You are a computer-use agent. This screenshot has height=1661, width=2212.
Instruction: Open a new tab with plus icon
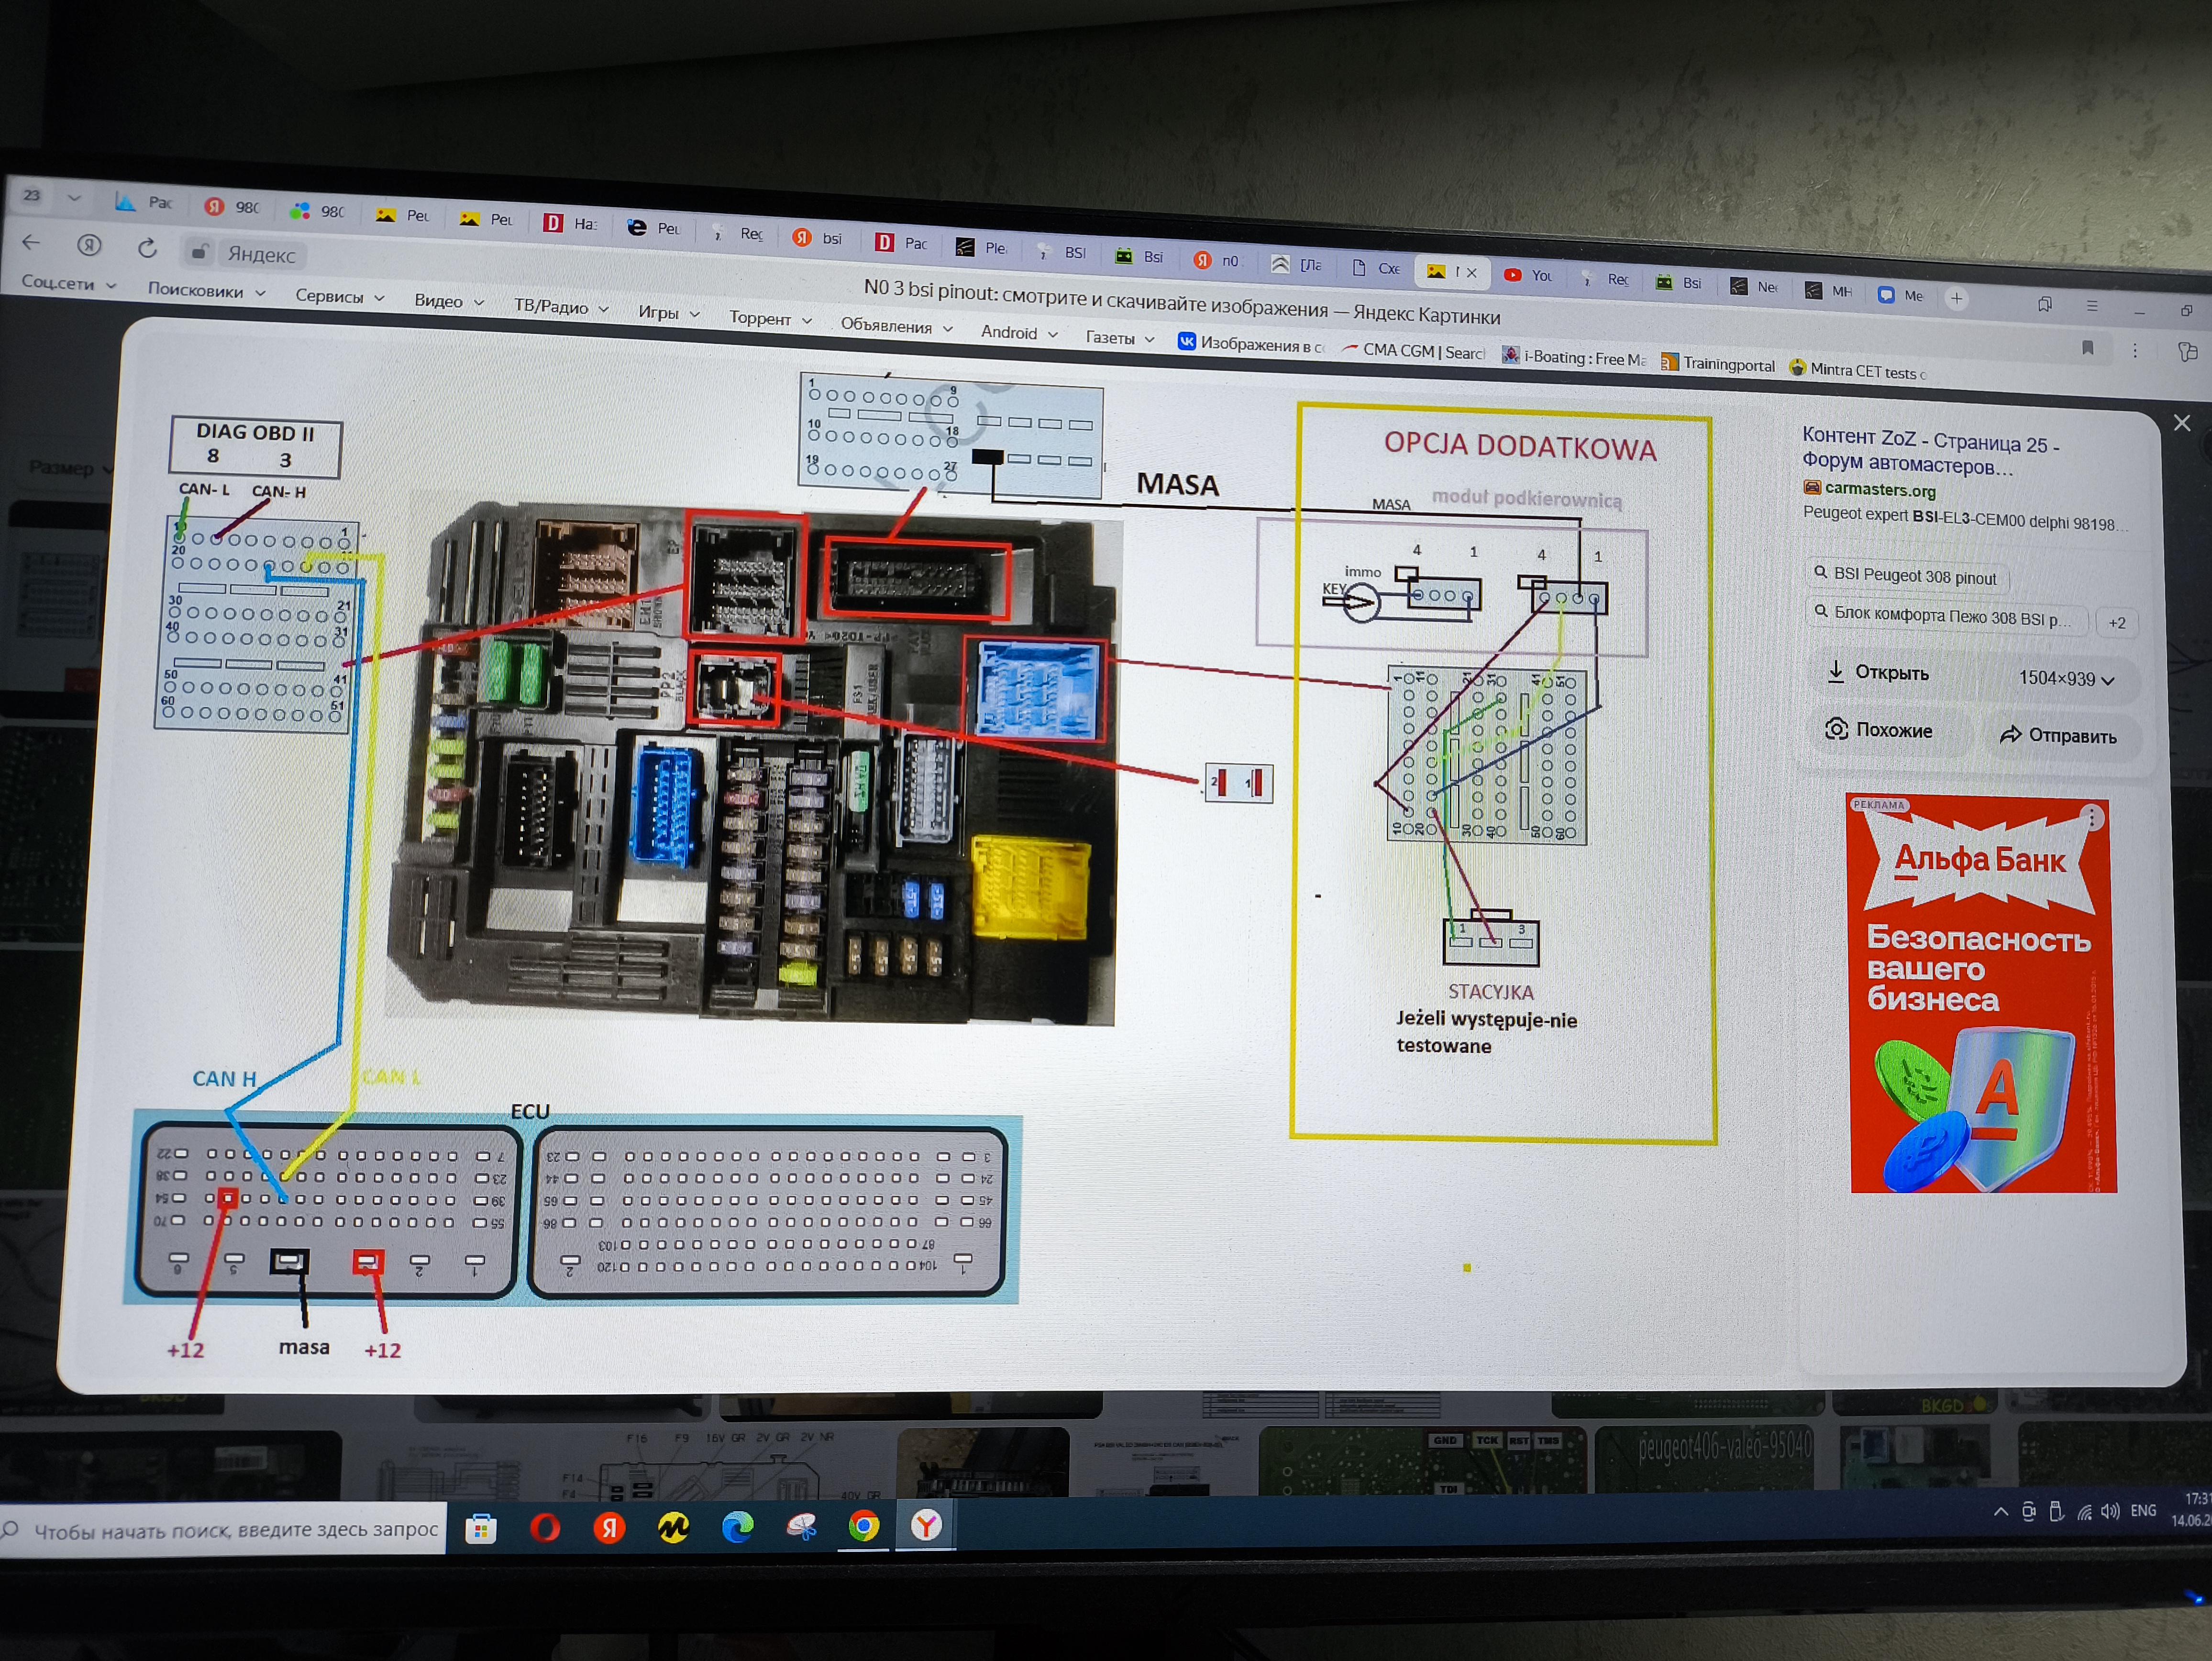tap(1956, 298)
